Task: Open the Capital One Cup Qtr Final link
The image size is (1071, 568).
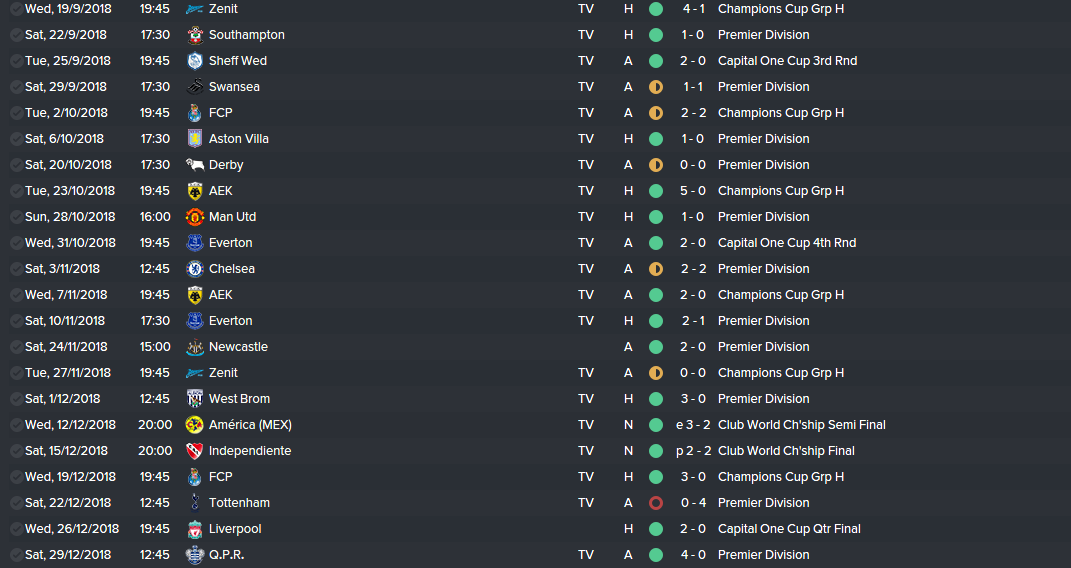Action: pyautogui.click(x=789, y=529)
